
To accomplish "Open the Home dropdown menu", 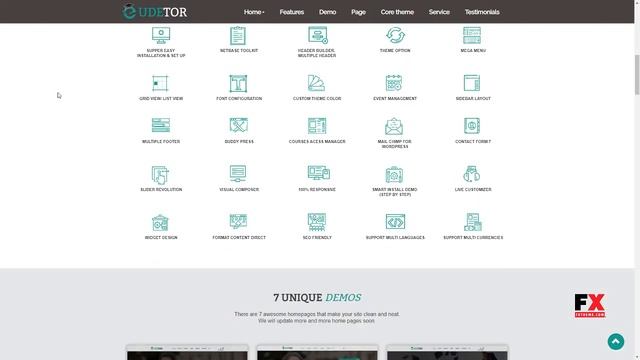I will click(254, 12).
